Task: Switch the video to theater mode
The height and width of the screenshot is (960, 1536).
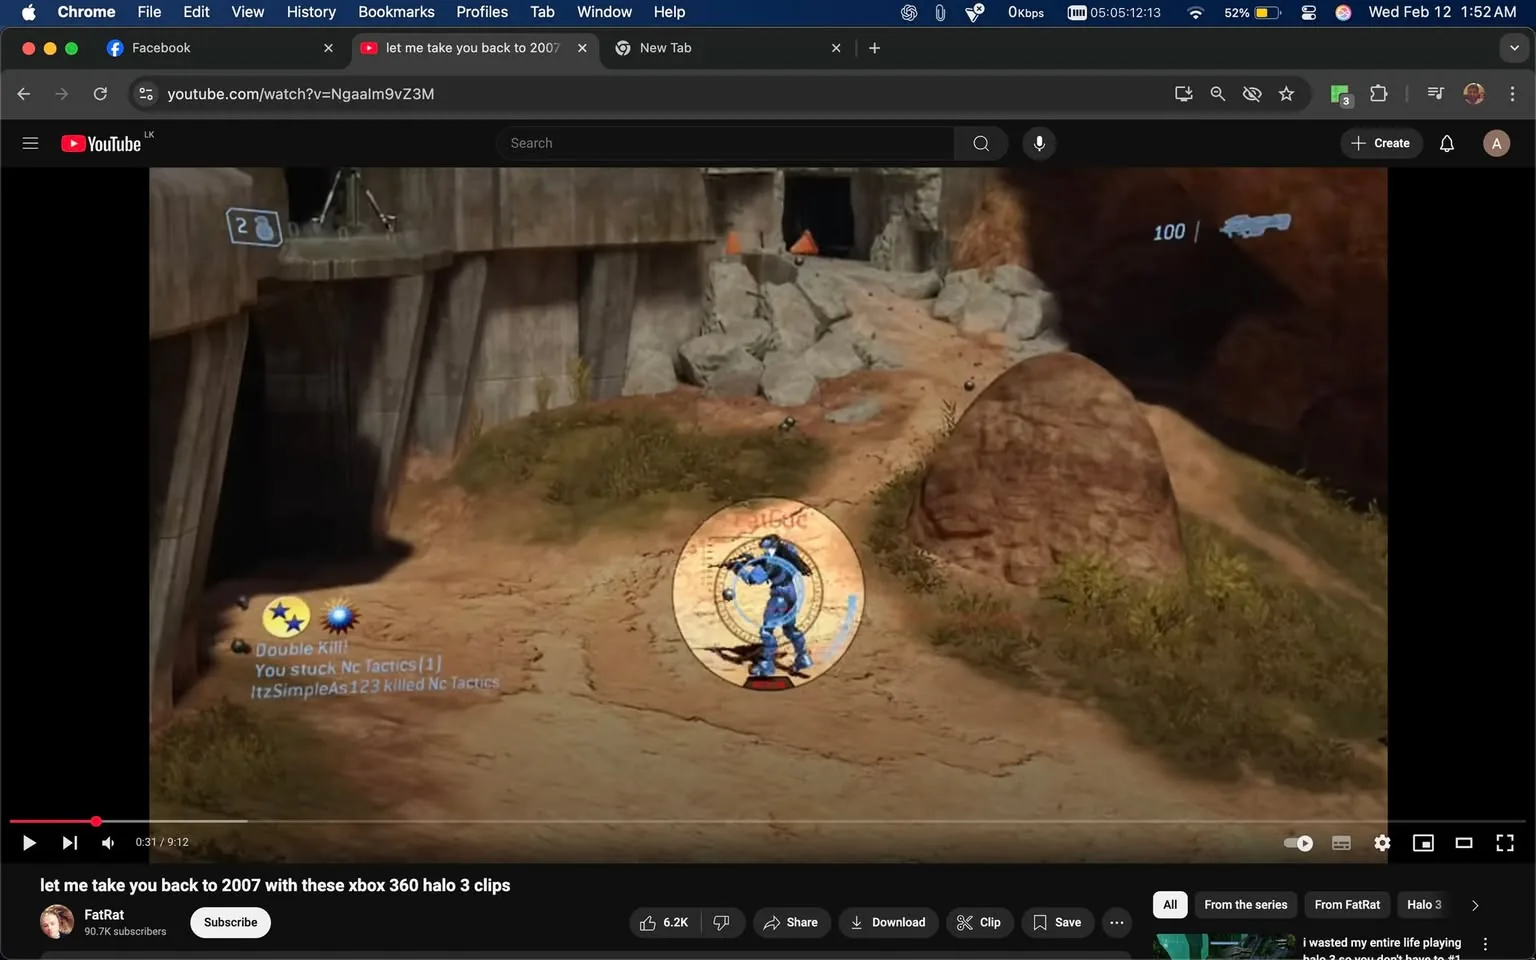Action: [1464, 843]
